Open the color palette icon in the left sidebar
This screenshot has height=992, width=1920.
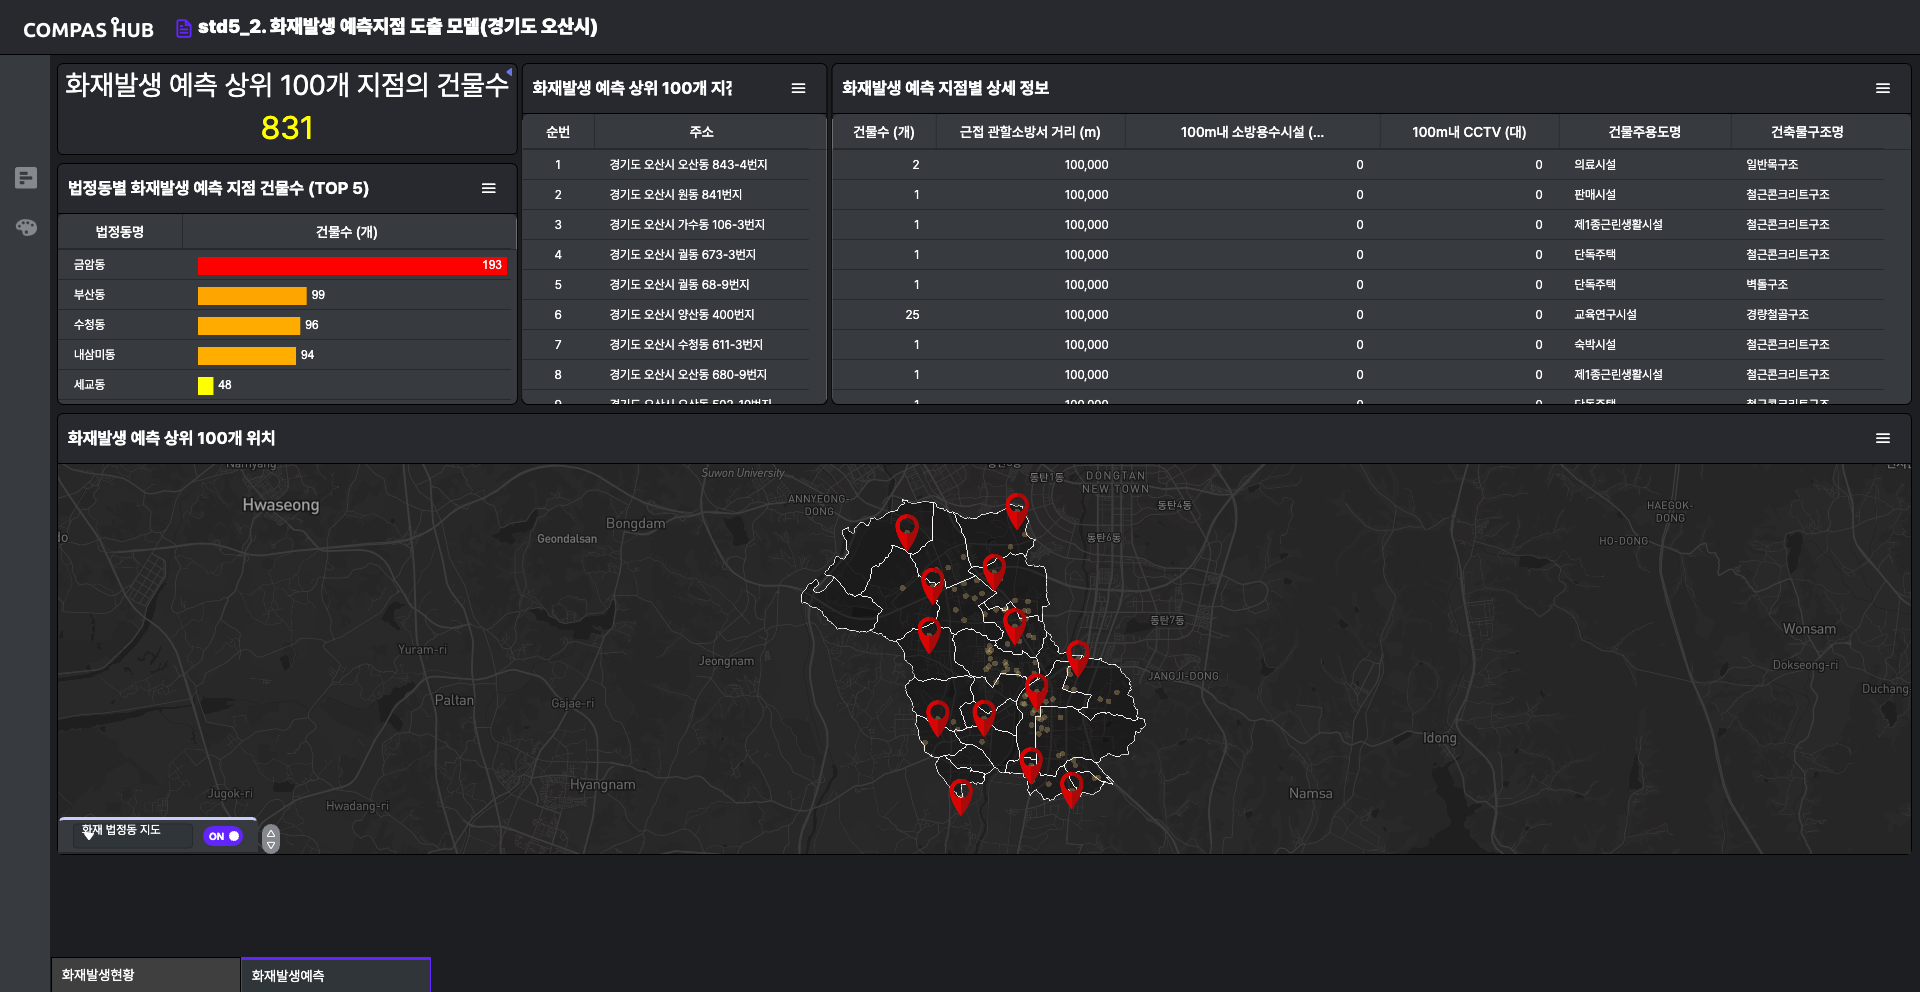click(x=26, y=227)
